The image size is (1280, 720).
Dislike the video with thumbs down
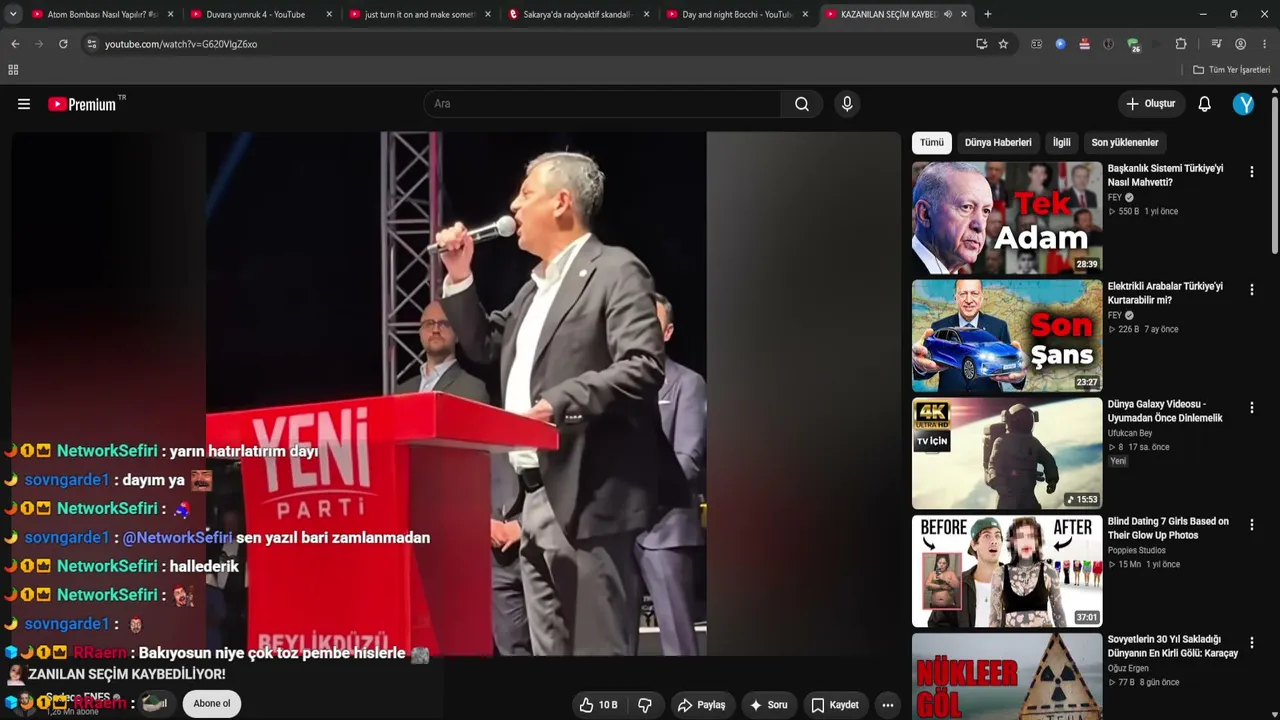pyautogui.click(x=645, y=705)
